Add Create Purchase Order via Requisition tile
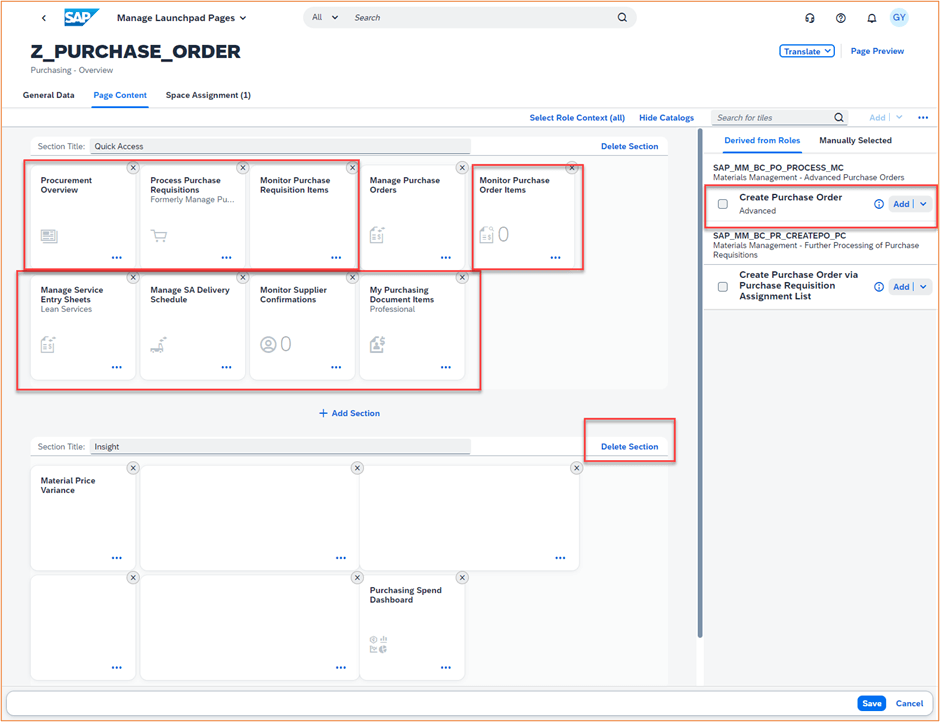Viewport: 940px width, 722px height. pyautogui.click(x=901, y=287)
